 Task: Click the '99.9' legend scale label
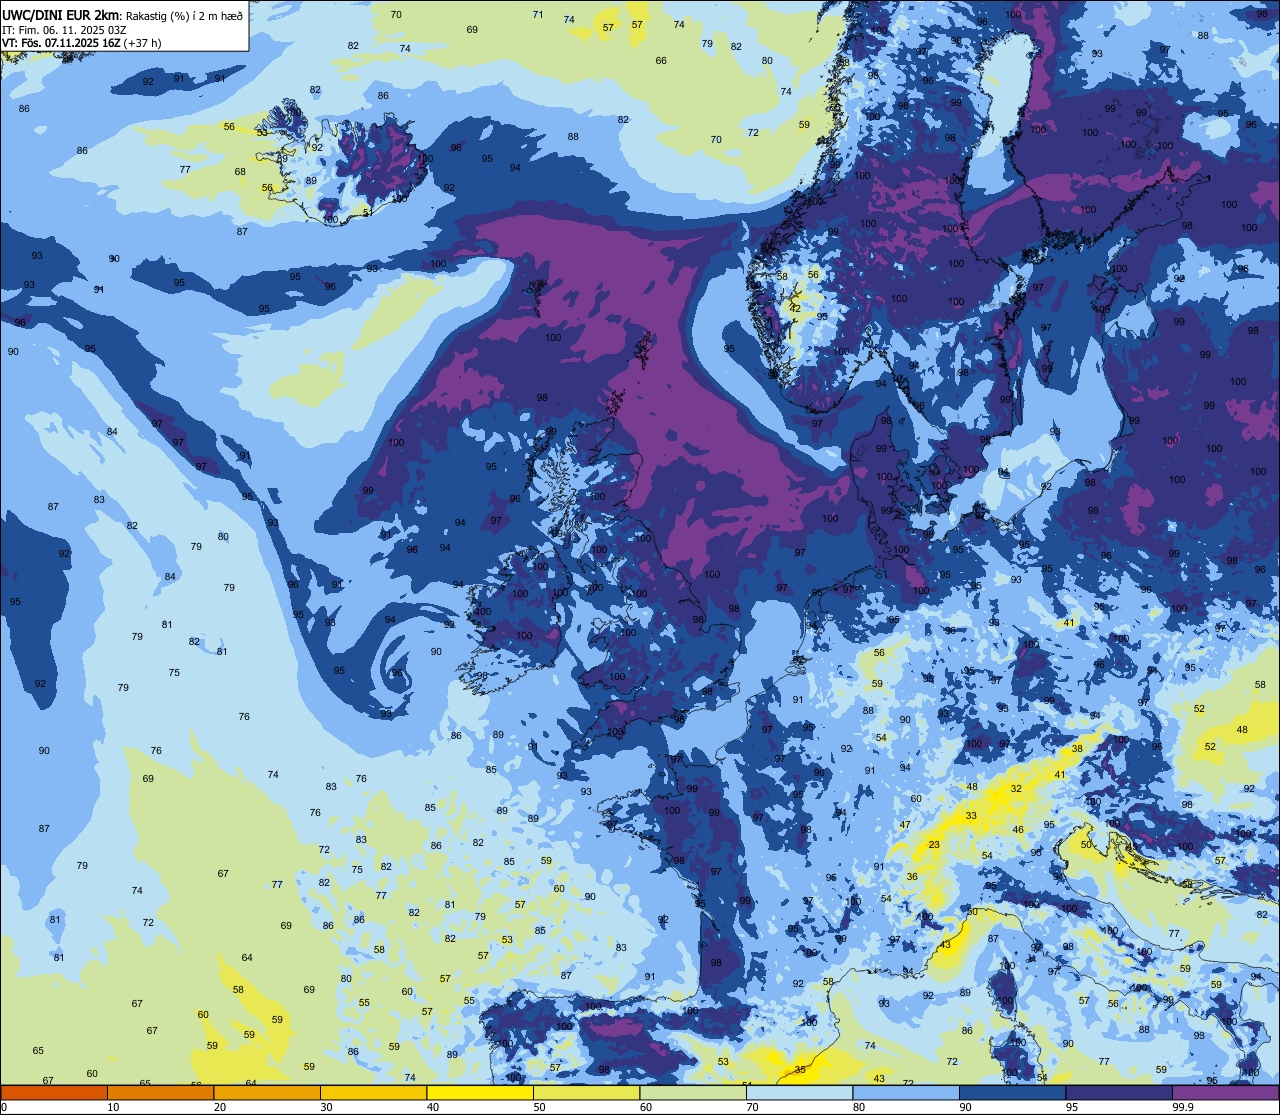1183,1107
